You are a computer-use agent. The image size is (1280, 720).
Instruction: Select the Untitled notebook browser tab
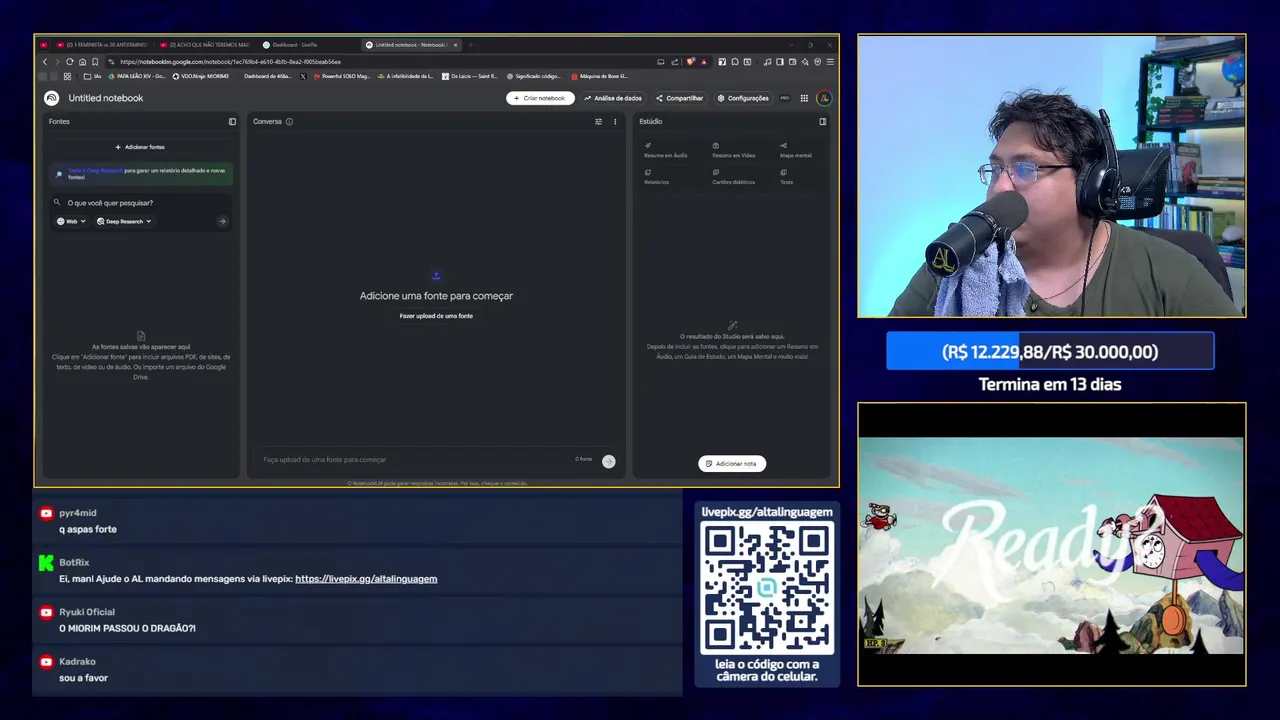tap(410, 45)
